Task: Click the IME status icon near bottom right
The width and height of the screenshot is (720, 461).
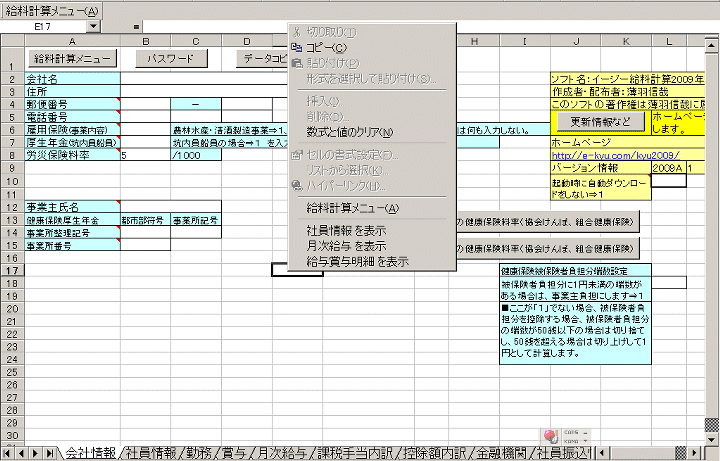Action: pyautogui.click(x=548, y=436)
